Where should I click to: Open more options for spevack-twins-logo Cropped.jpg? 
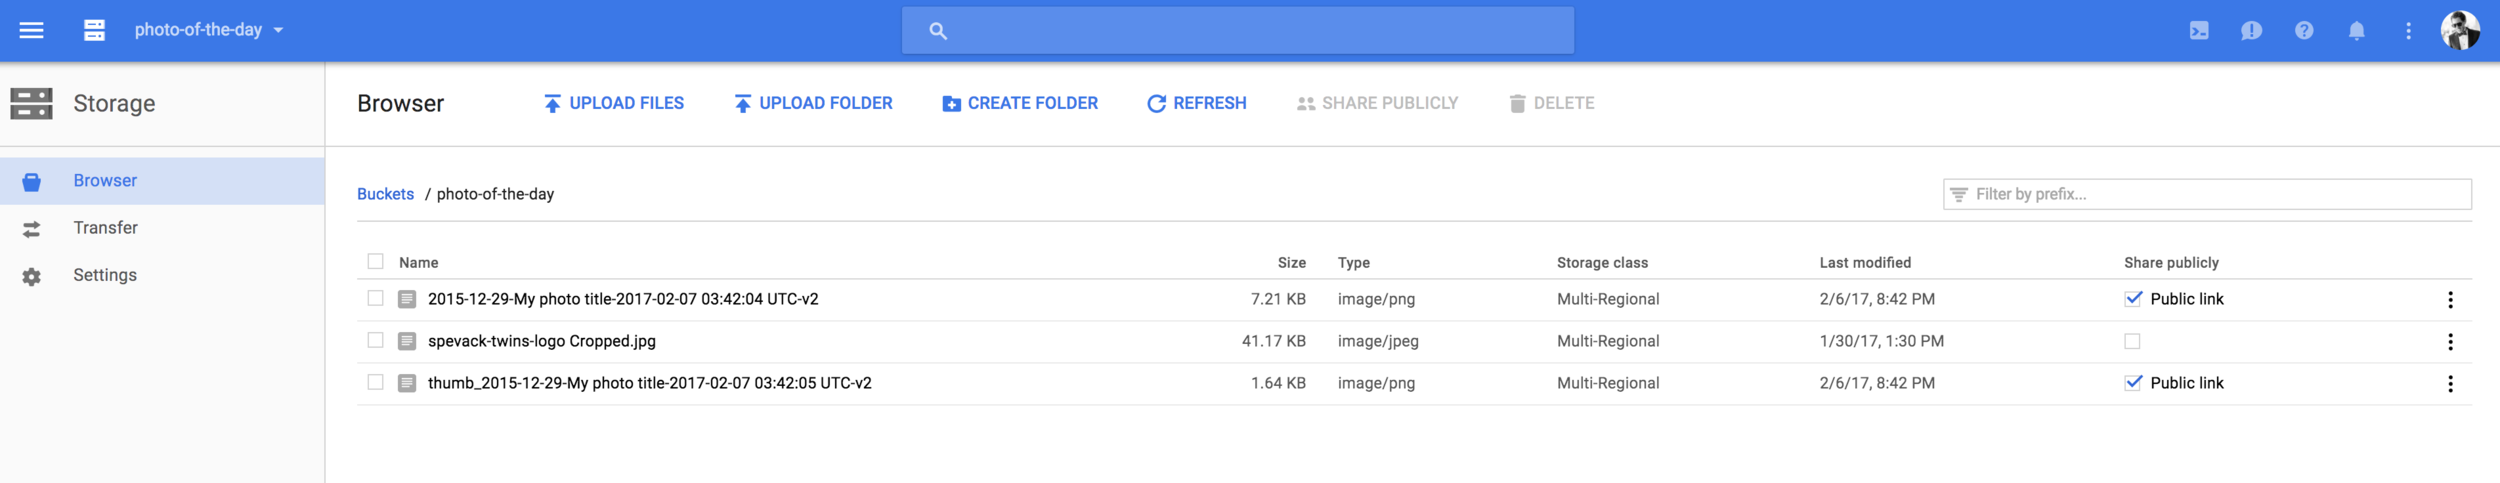(x=2450, y=342)
